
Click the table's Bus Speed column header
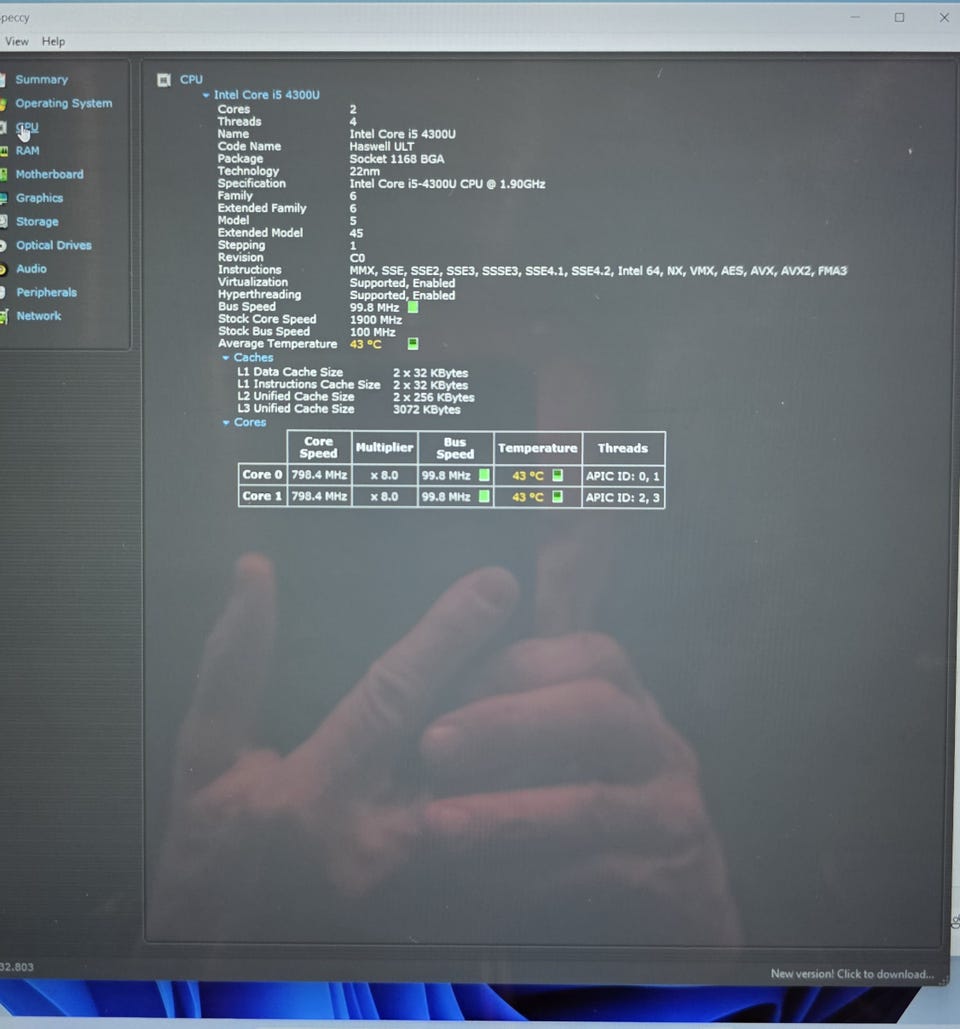[455, 448]
